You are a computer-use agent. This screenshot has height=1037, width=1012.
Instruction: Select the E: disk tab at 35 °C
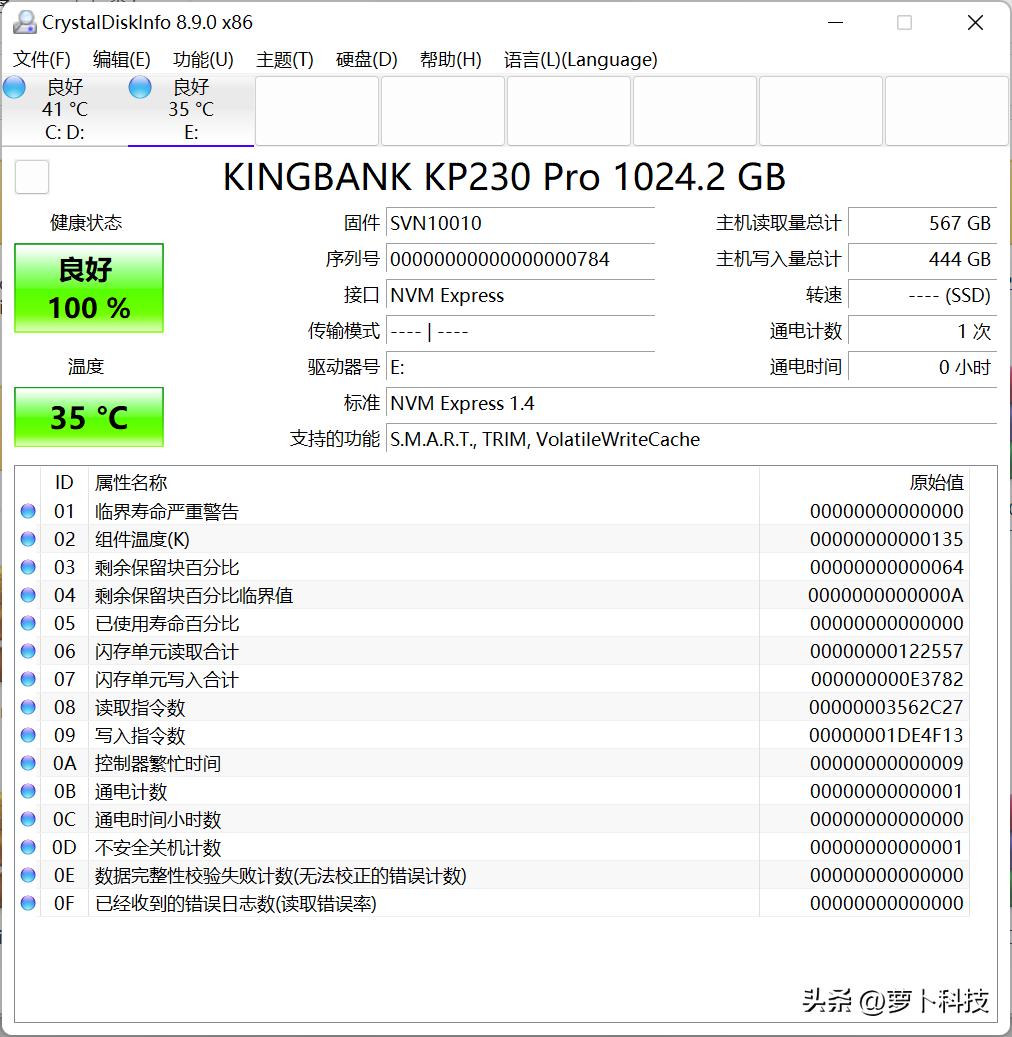[190, 110]
